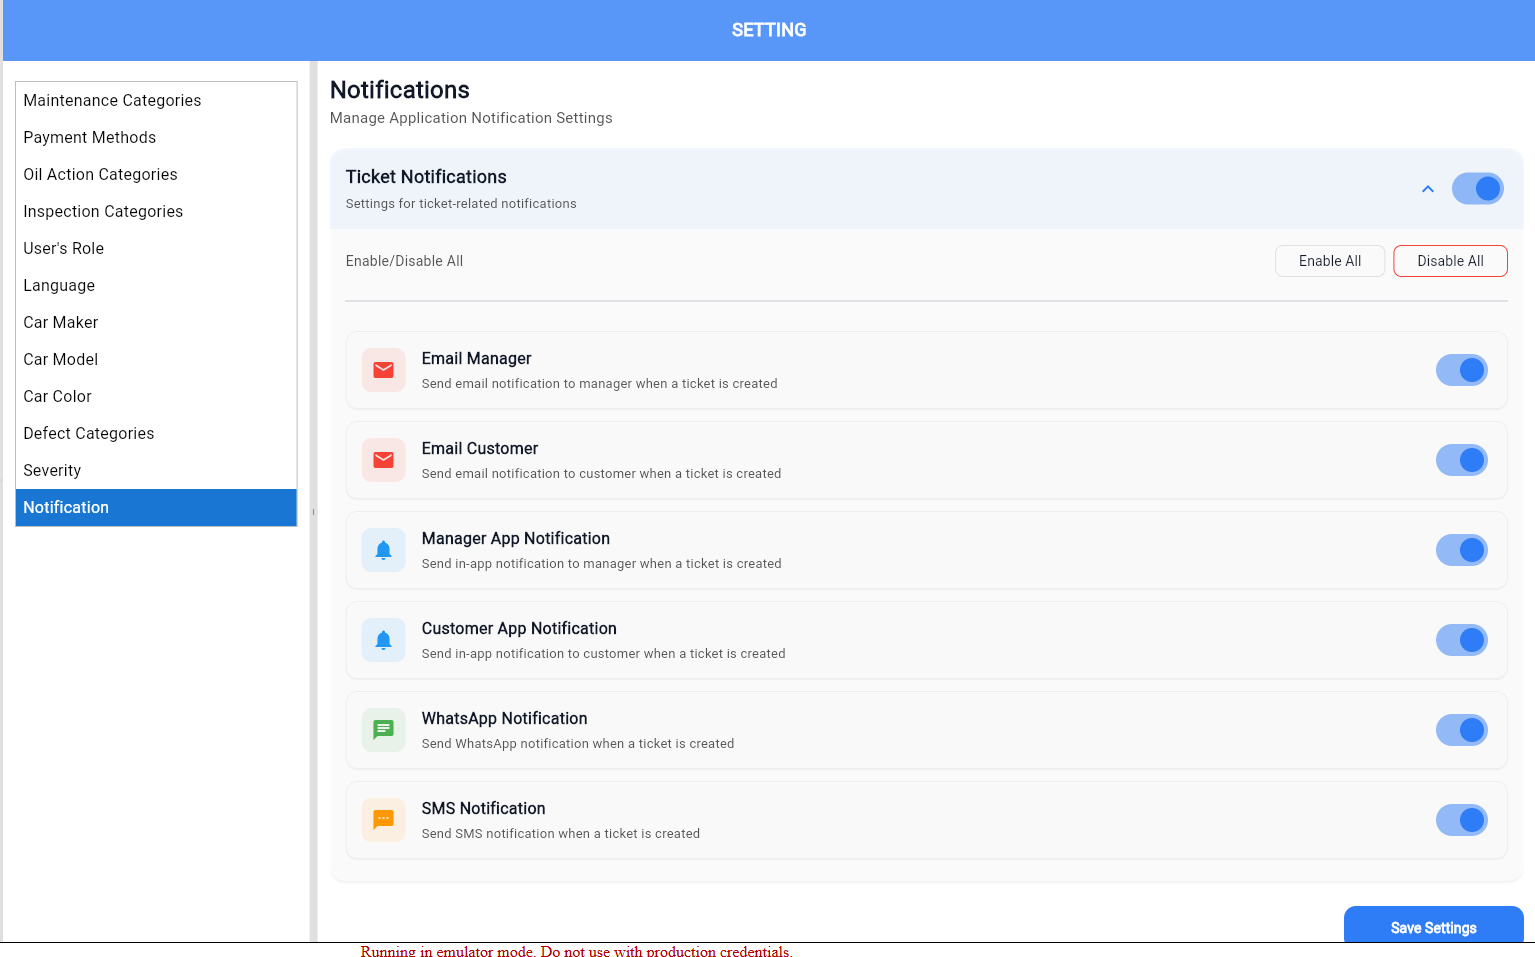This screenshot has width=1535, height=957.
Task: Click the SMS Notification message icon
Action: 383,820
